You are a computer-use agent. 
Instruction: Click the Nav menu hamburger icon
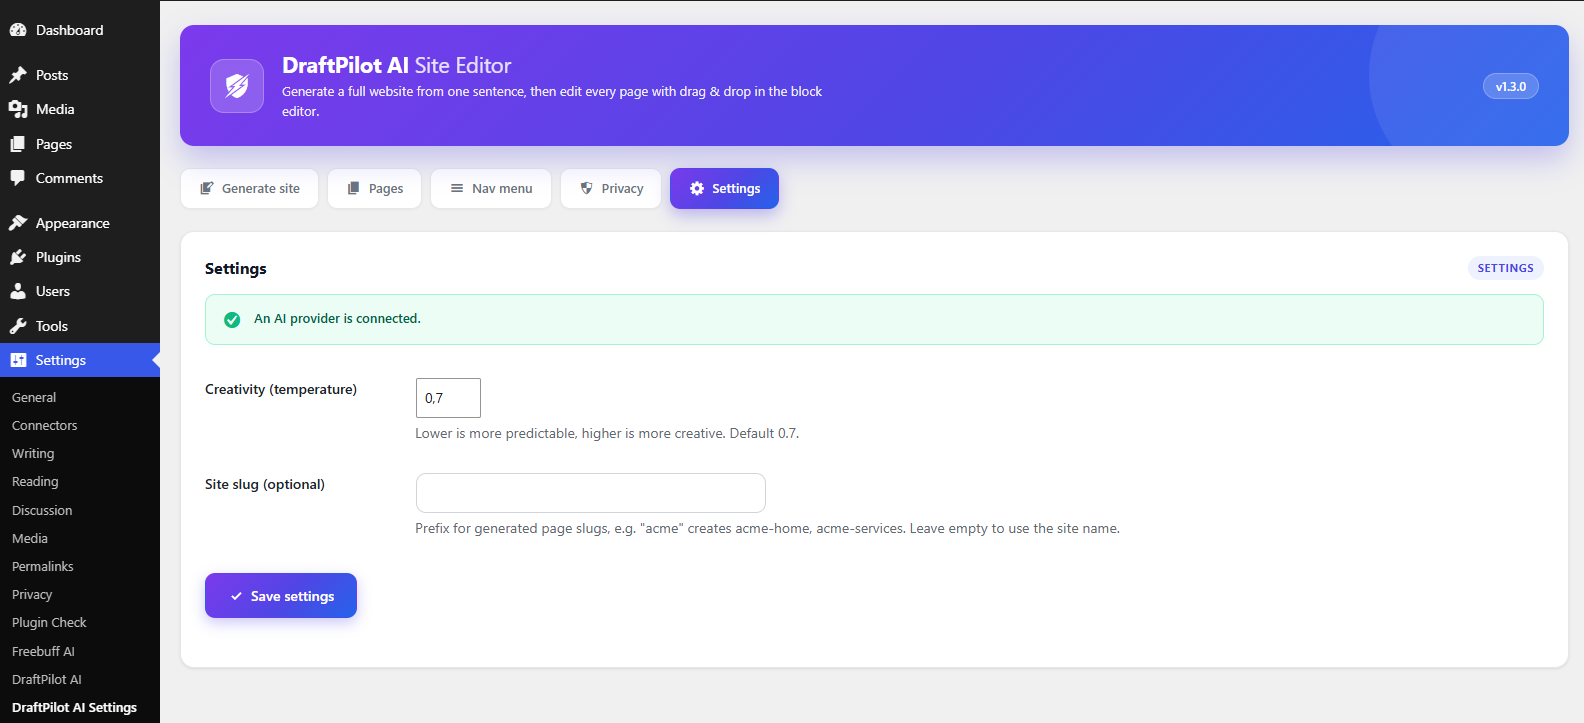tap(457, 188)
